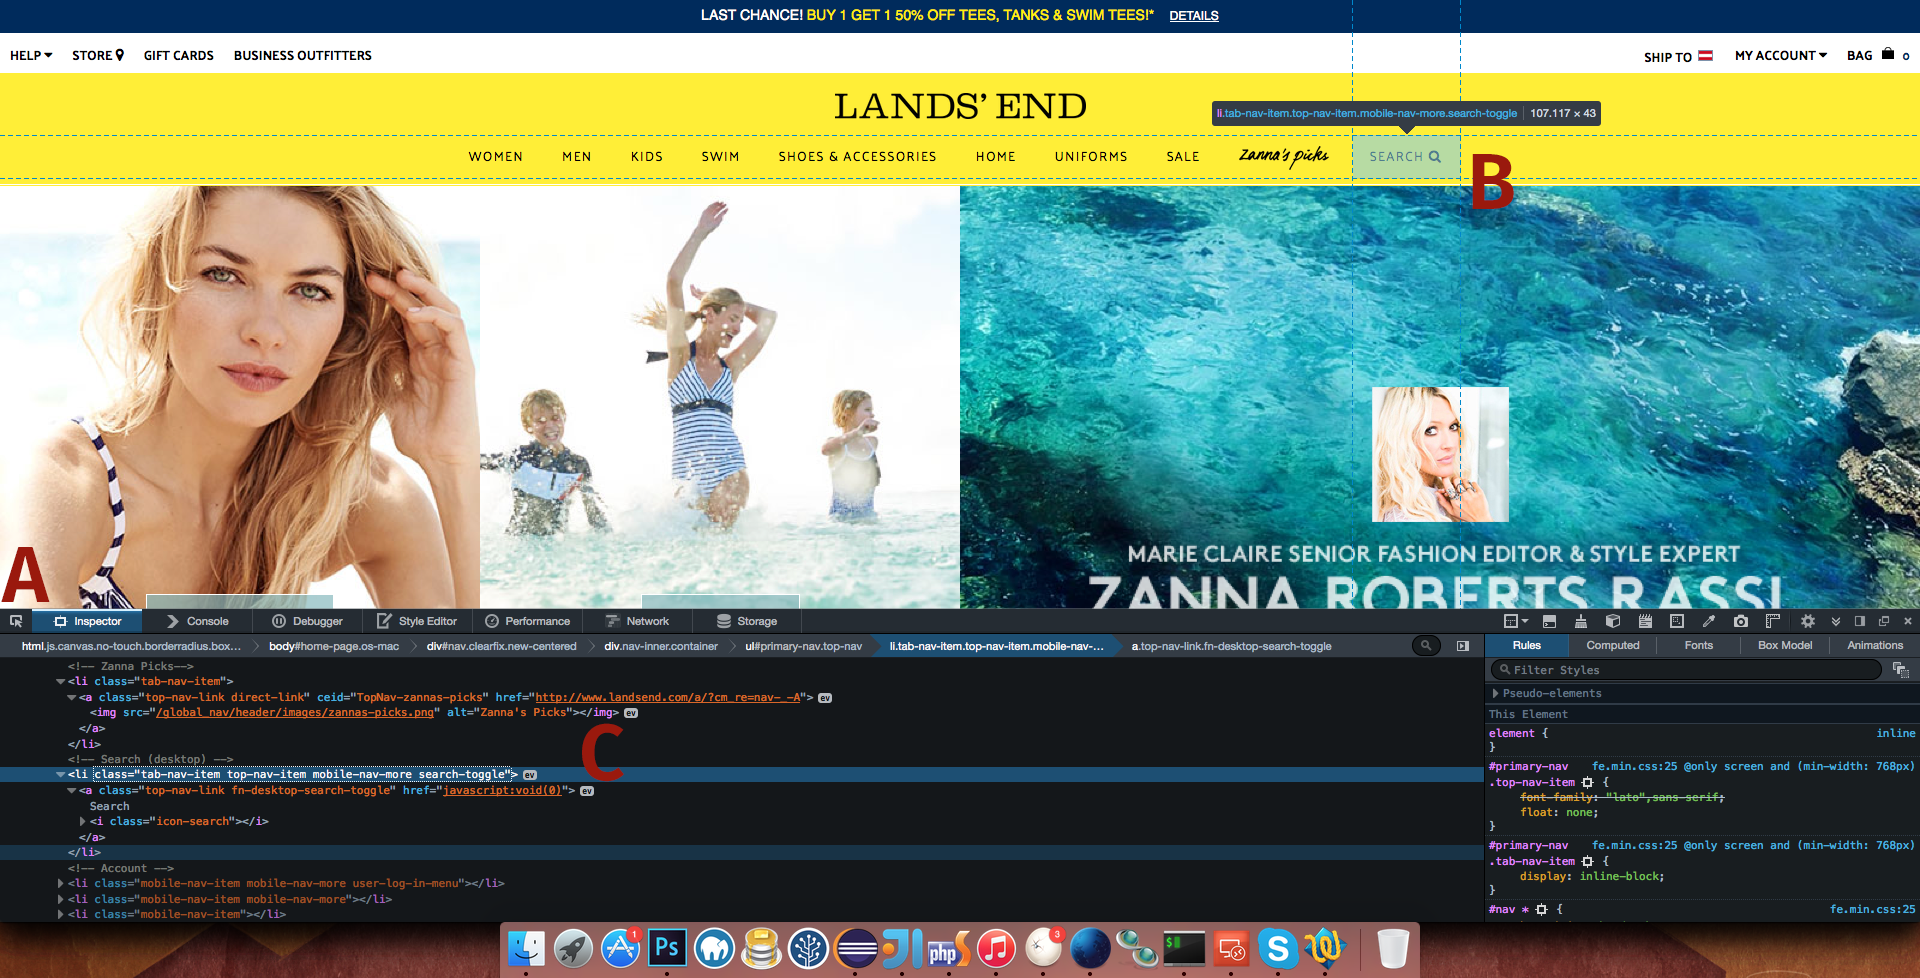The image size is (1920, 978).
Task: Open GIFT CARDS link
Action: point(179,56)
